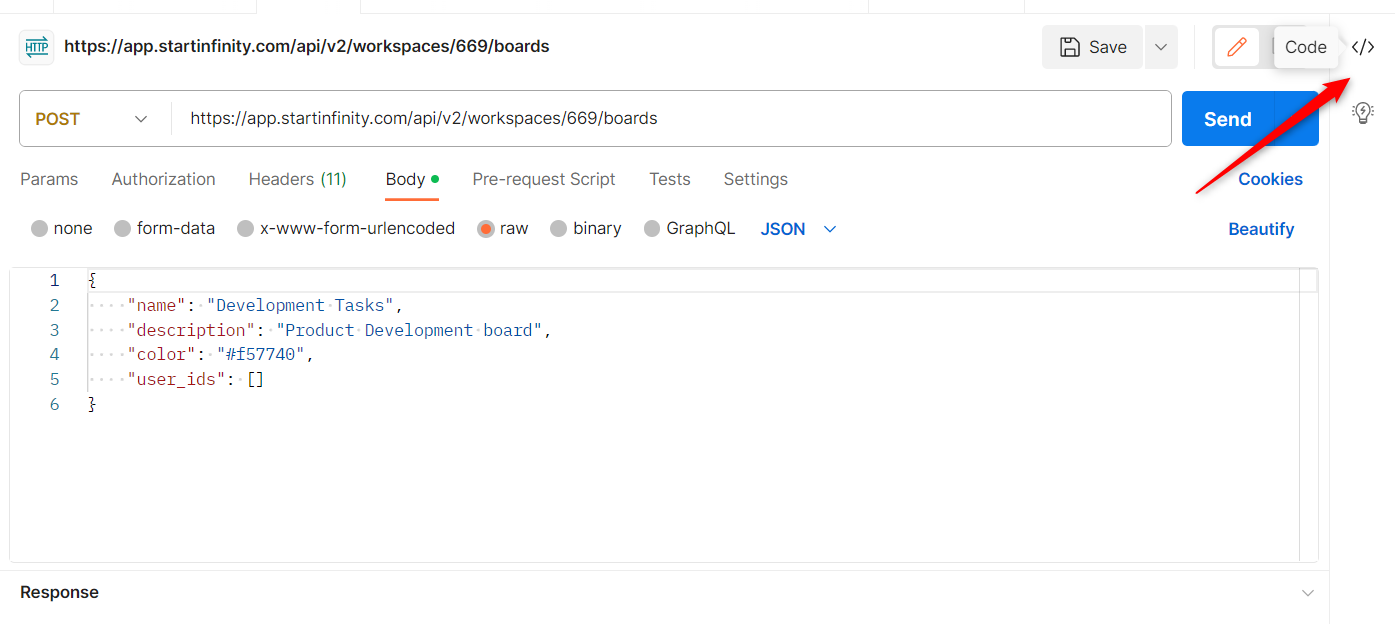Screen dimensions: 1395x624
Task: Click the Beautify link
Action: [x=1261, y=229]
